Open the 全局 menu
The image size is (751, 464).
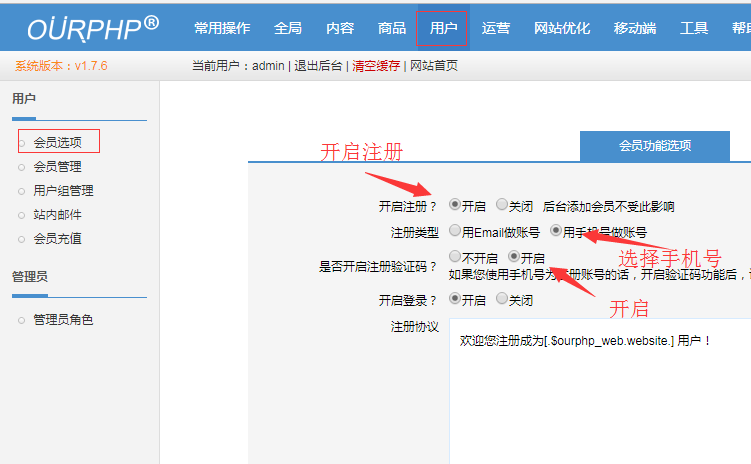(x=287, y=28)
